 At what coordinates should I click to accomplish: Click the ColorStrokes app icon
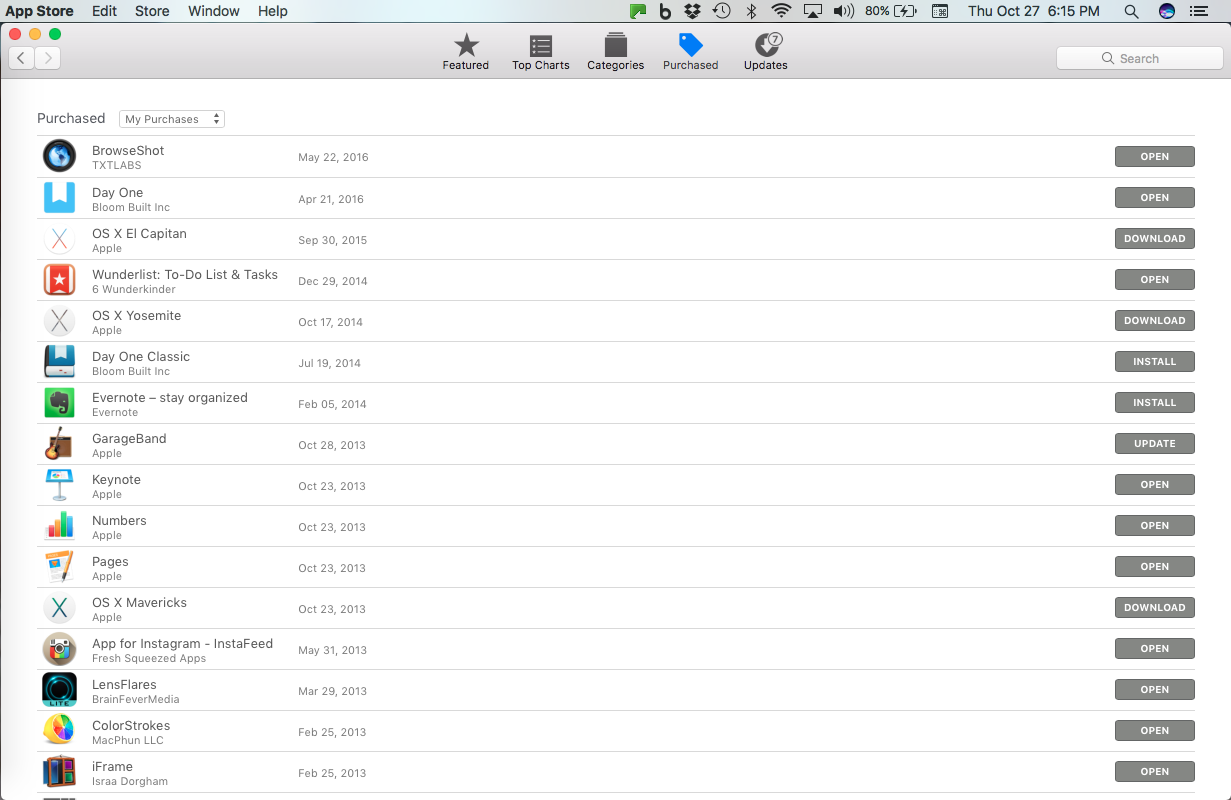pyautogui.click(x=60, y=730)
